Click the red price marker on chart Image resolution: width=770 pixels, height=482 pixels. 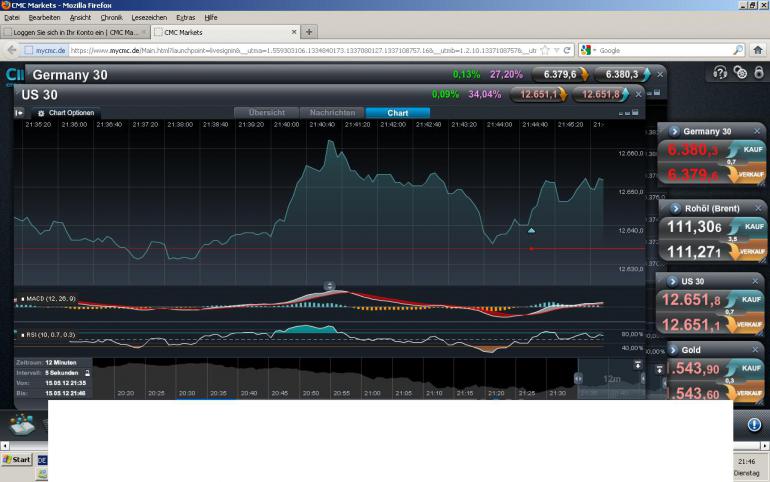531,249
